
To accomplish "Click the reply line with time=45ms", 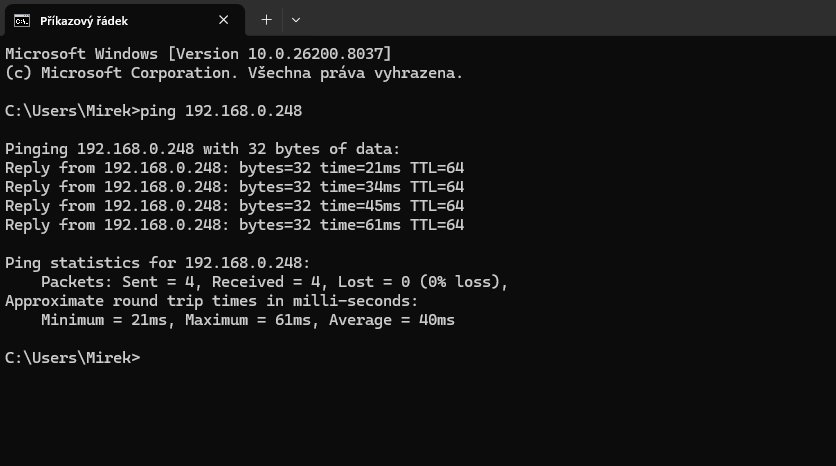I will [234, 205].
